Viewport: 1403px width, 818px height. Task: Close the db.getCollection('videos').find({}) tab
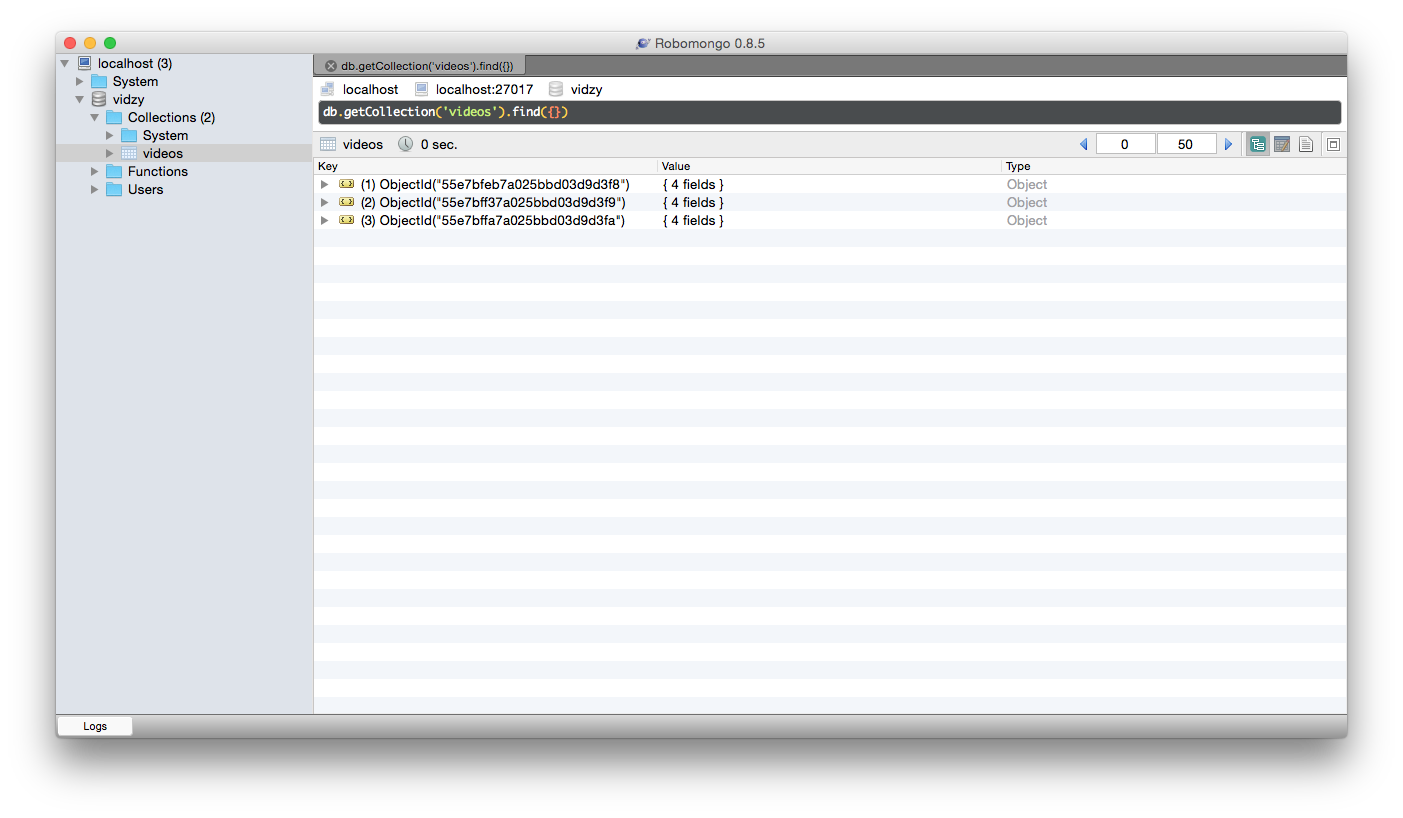coord(331,65)
